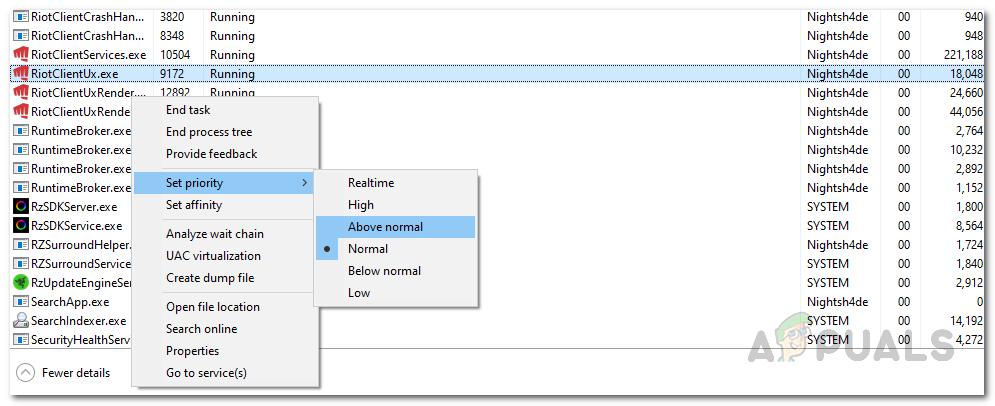995x406 pixels.
Task: Click Create dump file entry
Action: (210, 278)
